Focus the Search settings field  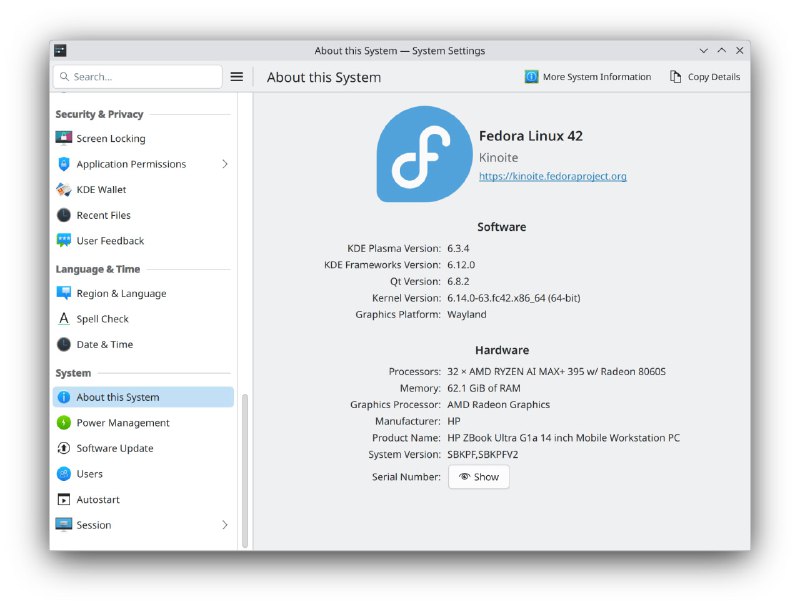click(x=138, y=77)
